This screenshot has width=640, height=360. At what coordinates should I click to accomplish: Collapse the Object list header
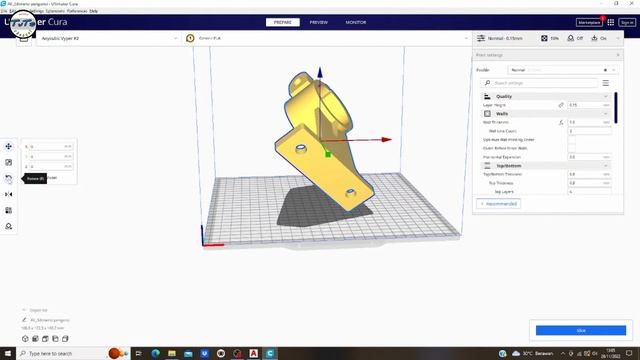click(x=35, y=310)
